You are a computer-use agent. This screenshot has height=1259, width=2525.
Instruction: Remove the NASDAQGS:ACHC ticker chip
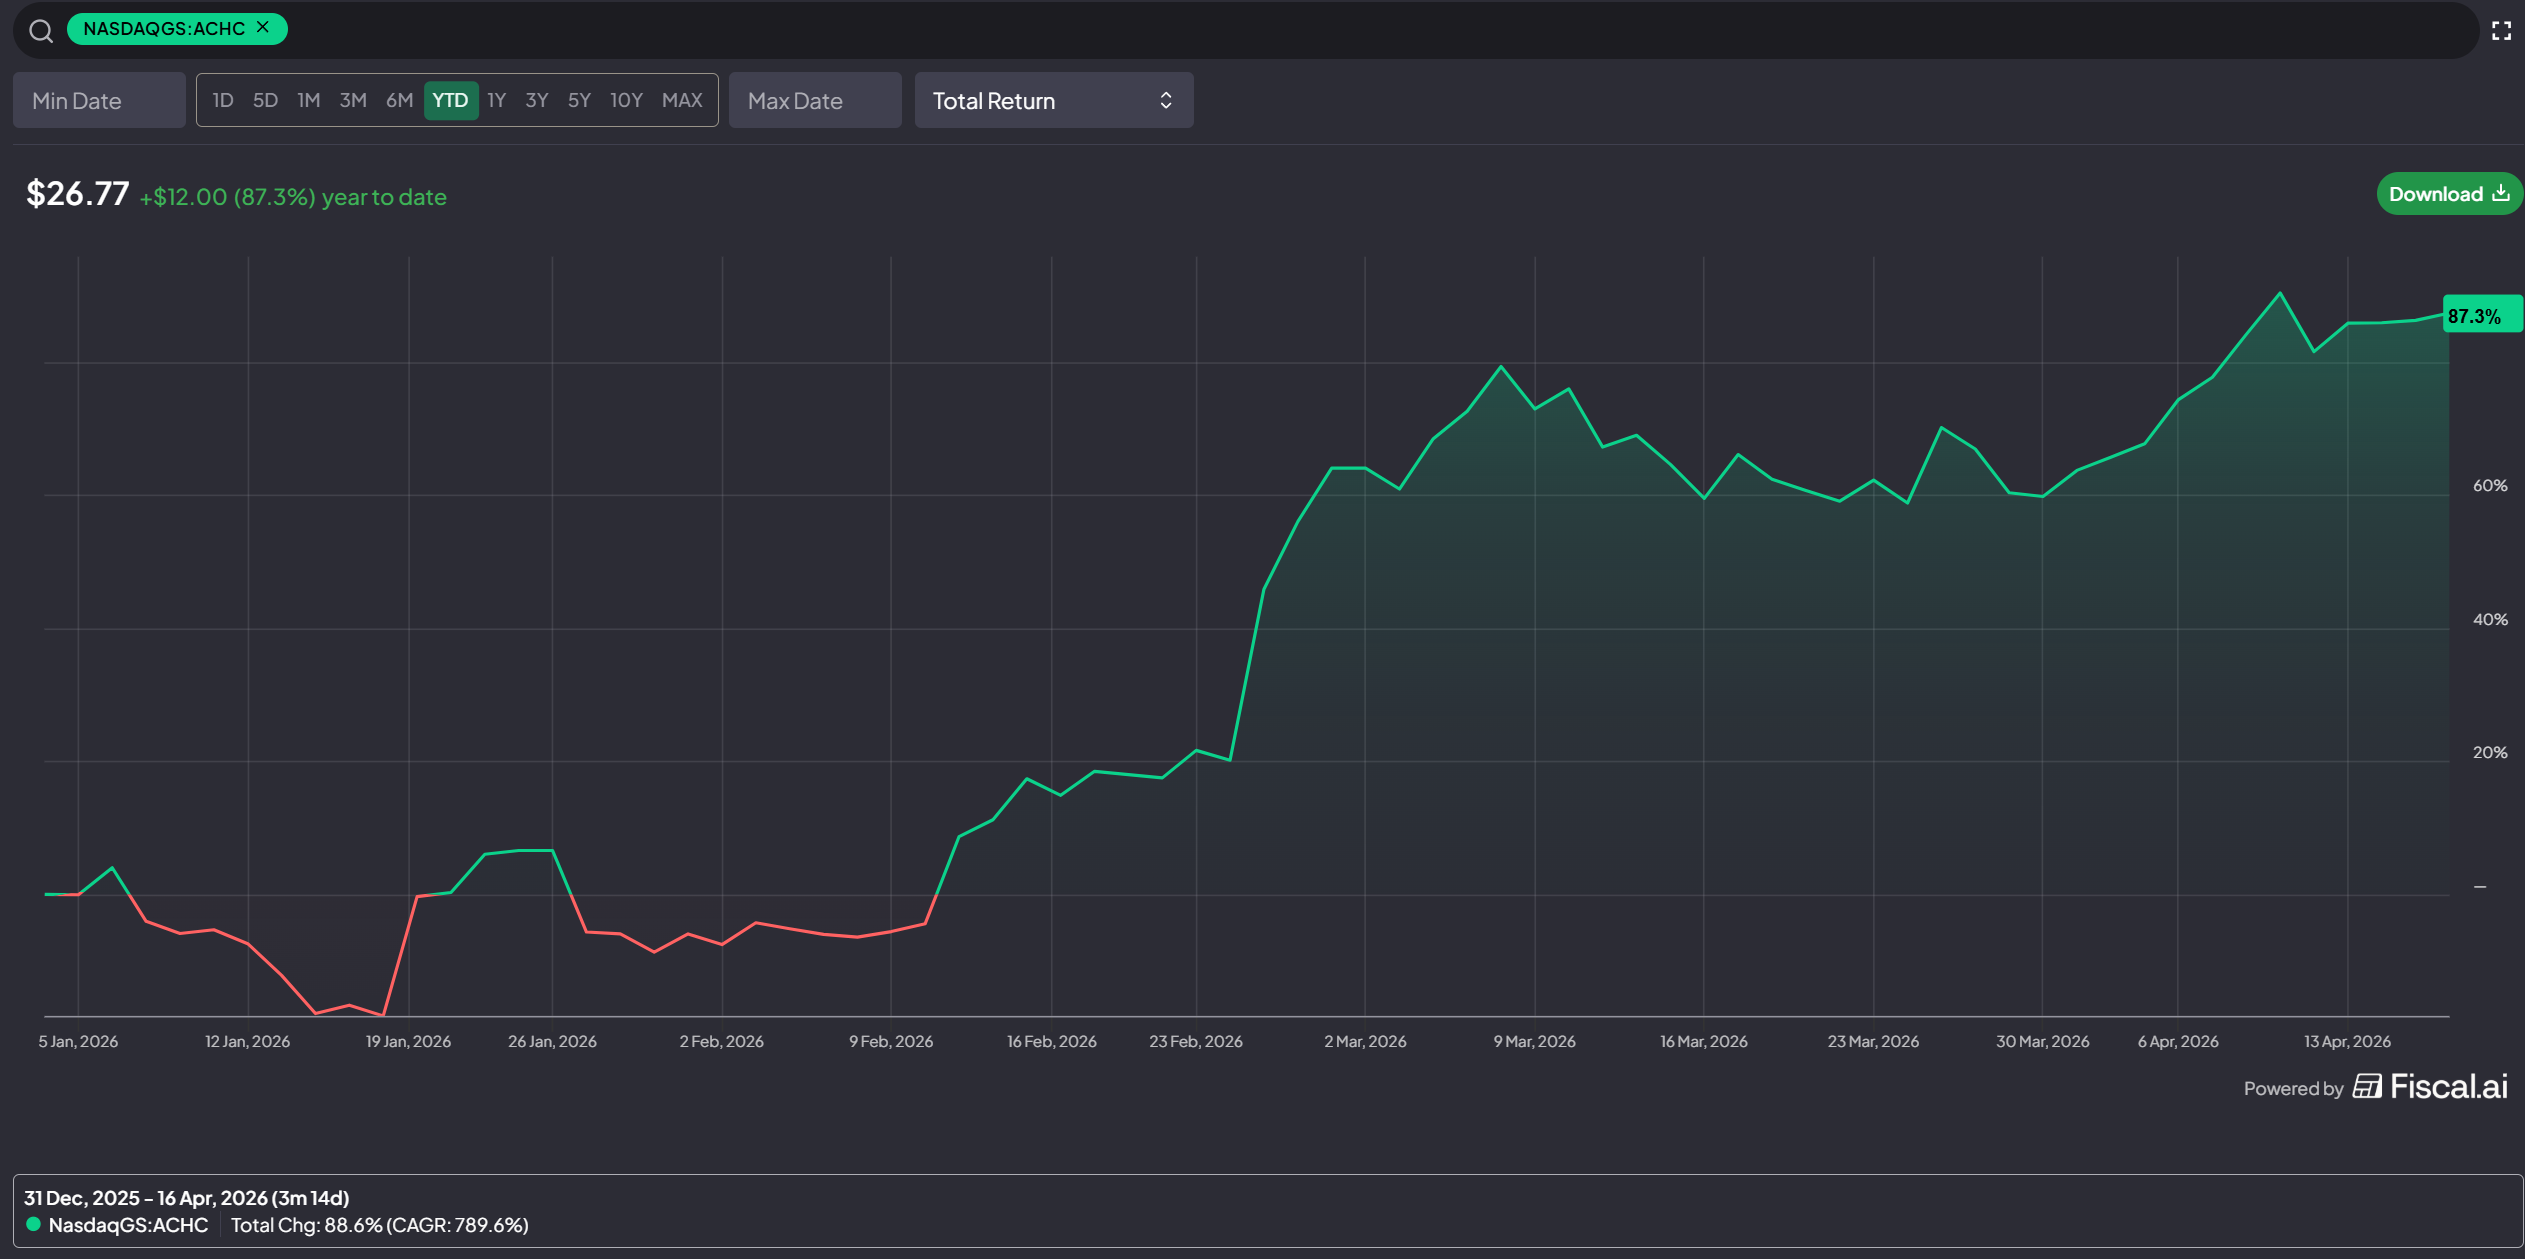(x=263, y=28)
